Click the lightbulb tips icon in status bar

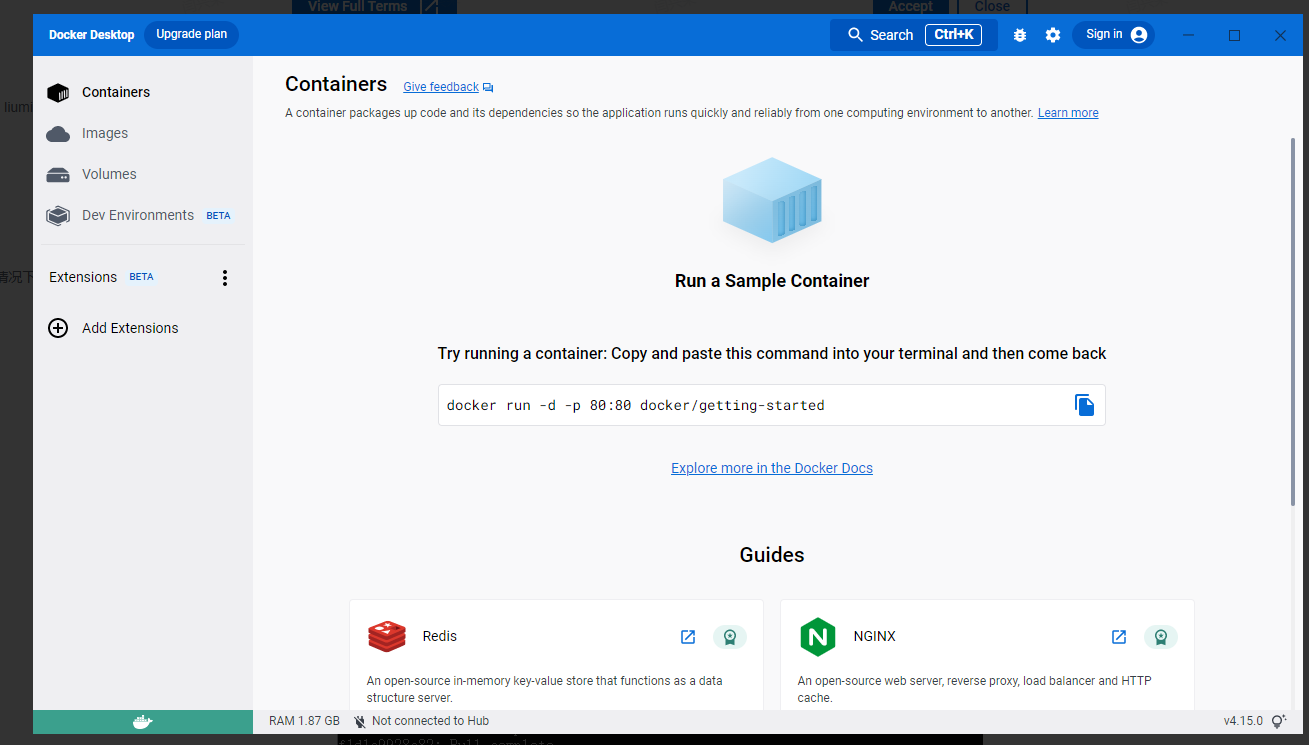1278,721
